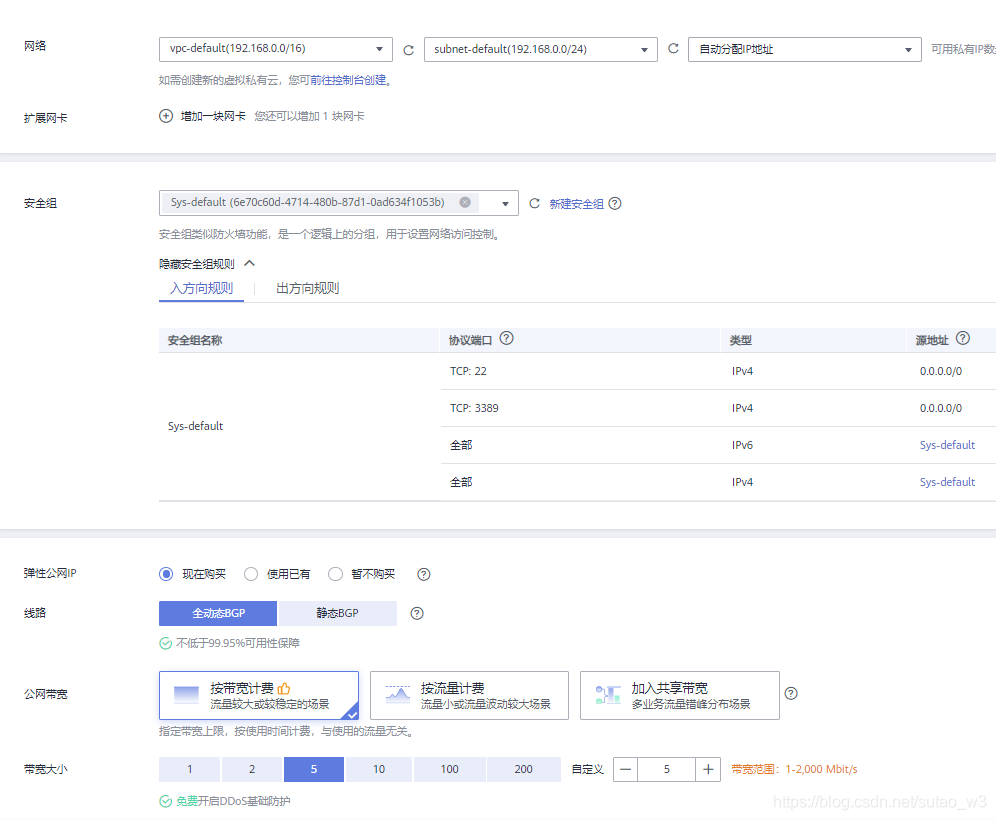
Task: Set bandwidth size to 200
Action: coord(523,769)
